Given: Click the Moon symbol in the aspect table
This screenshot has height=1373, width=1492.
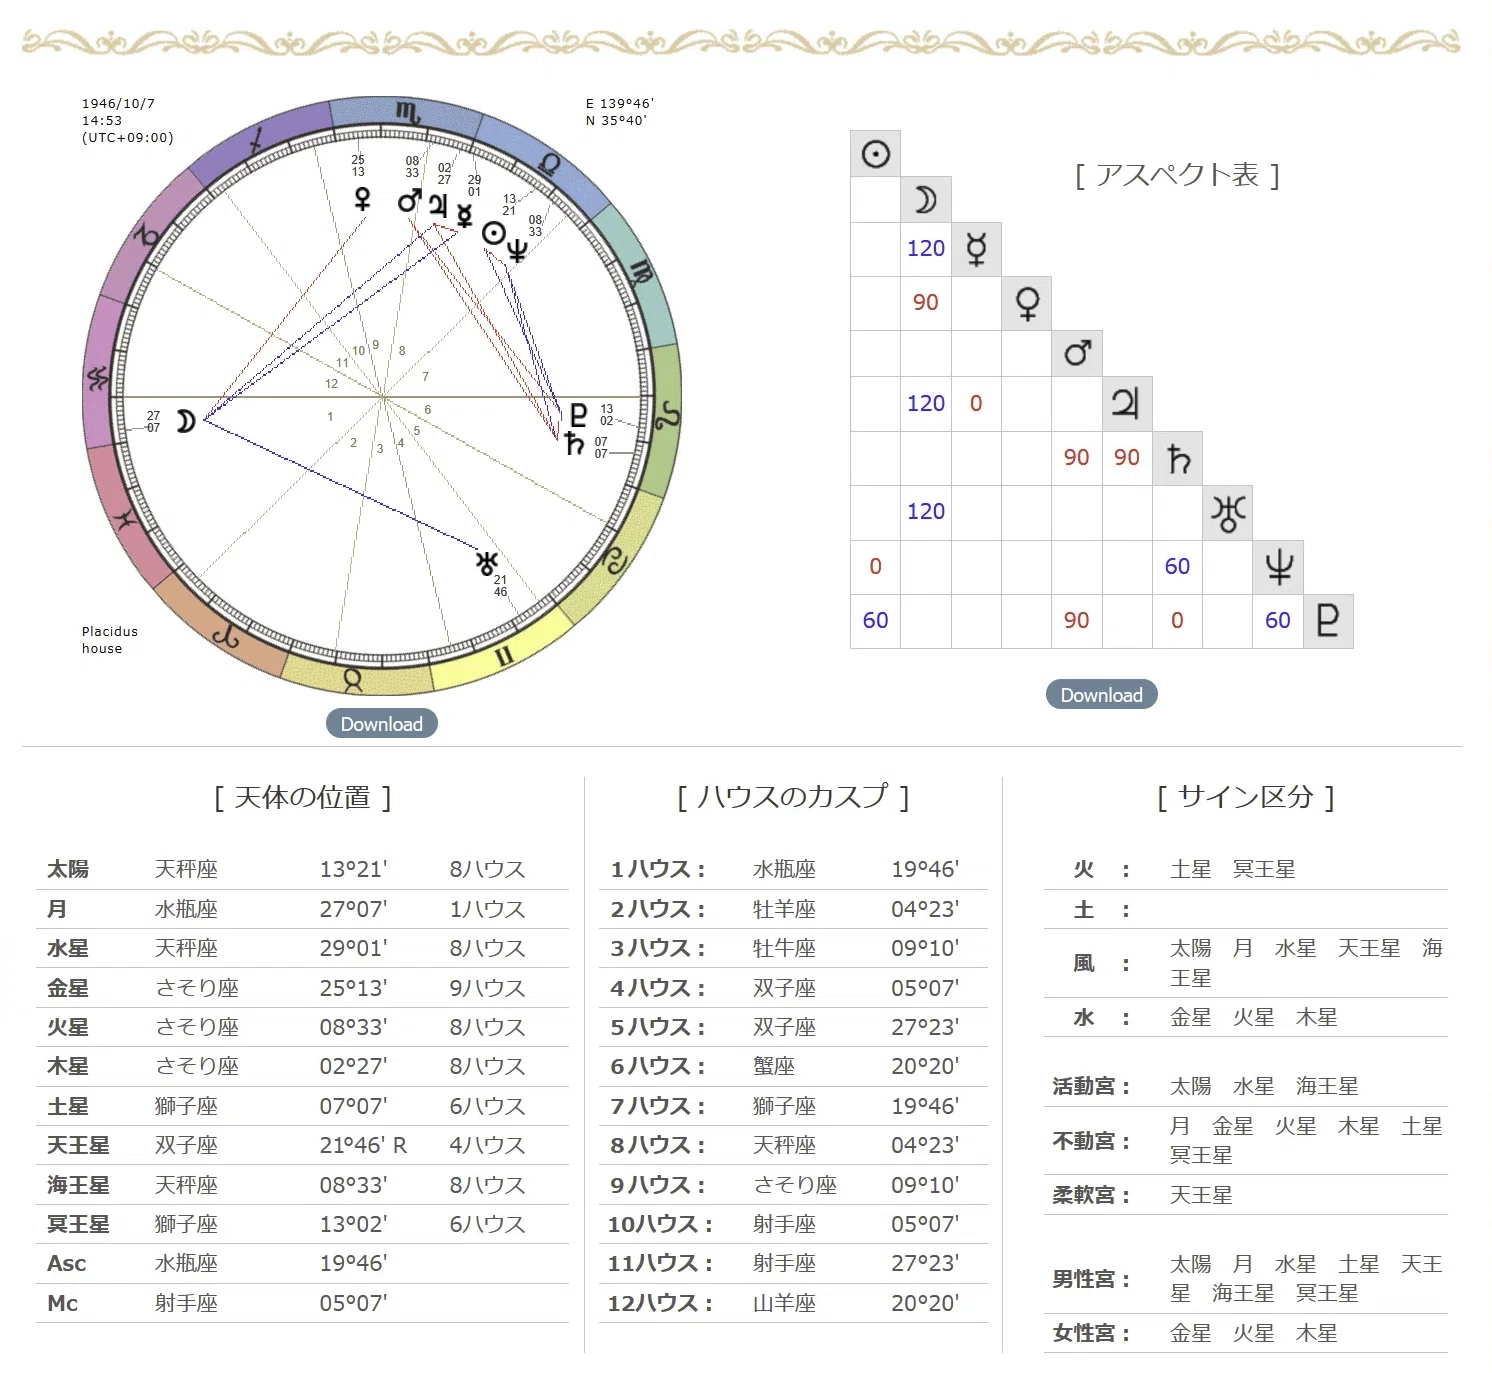Looking at the screenshot, I should point(926,200).
